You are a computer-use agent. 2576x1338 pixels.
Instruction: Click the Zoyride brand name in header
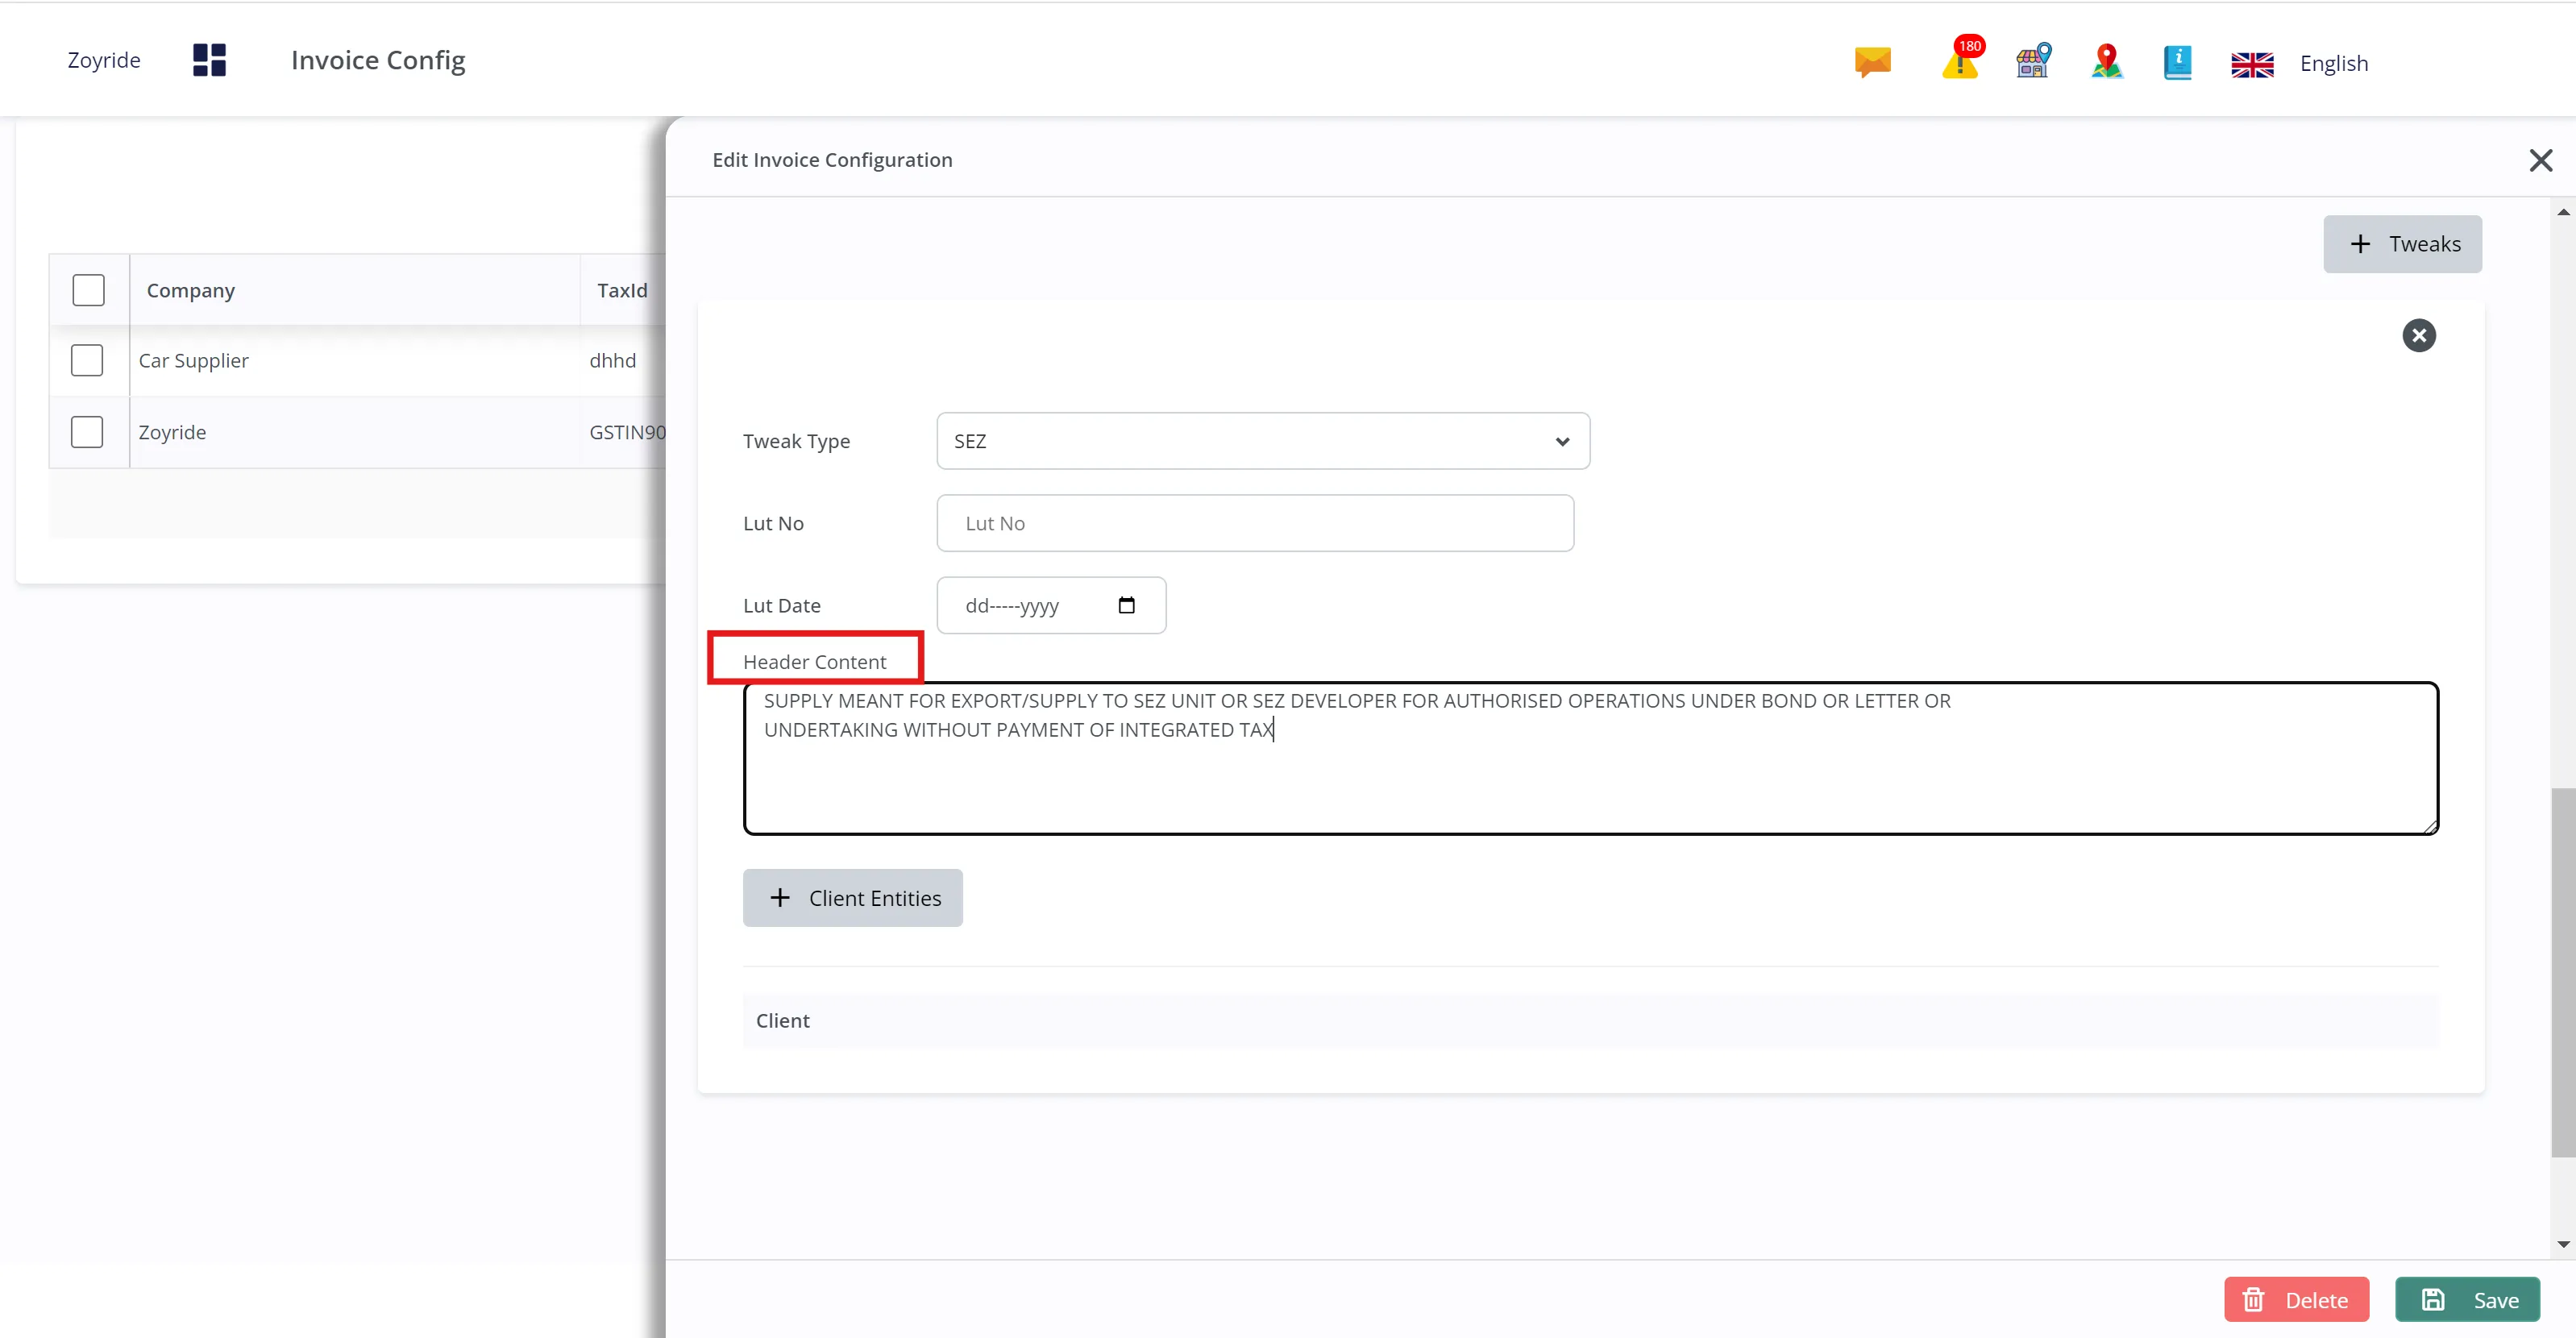tap(104, 60)
